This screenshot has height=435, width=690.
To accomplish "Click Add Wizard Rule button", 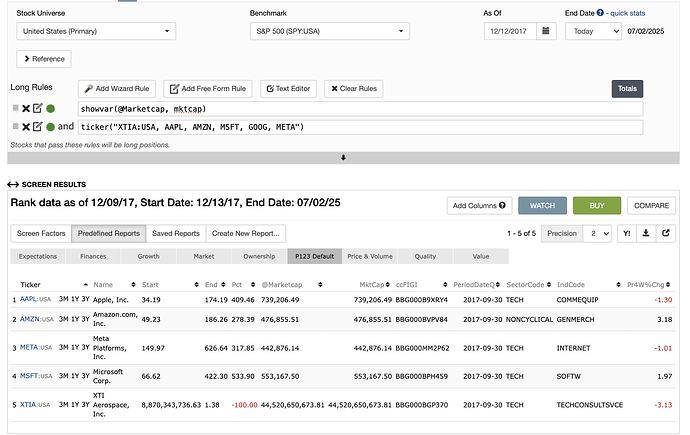I will point(117,89).
